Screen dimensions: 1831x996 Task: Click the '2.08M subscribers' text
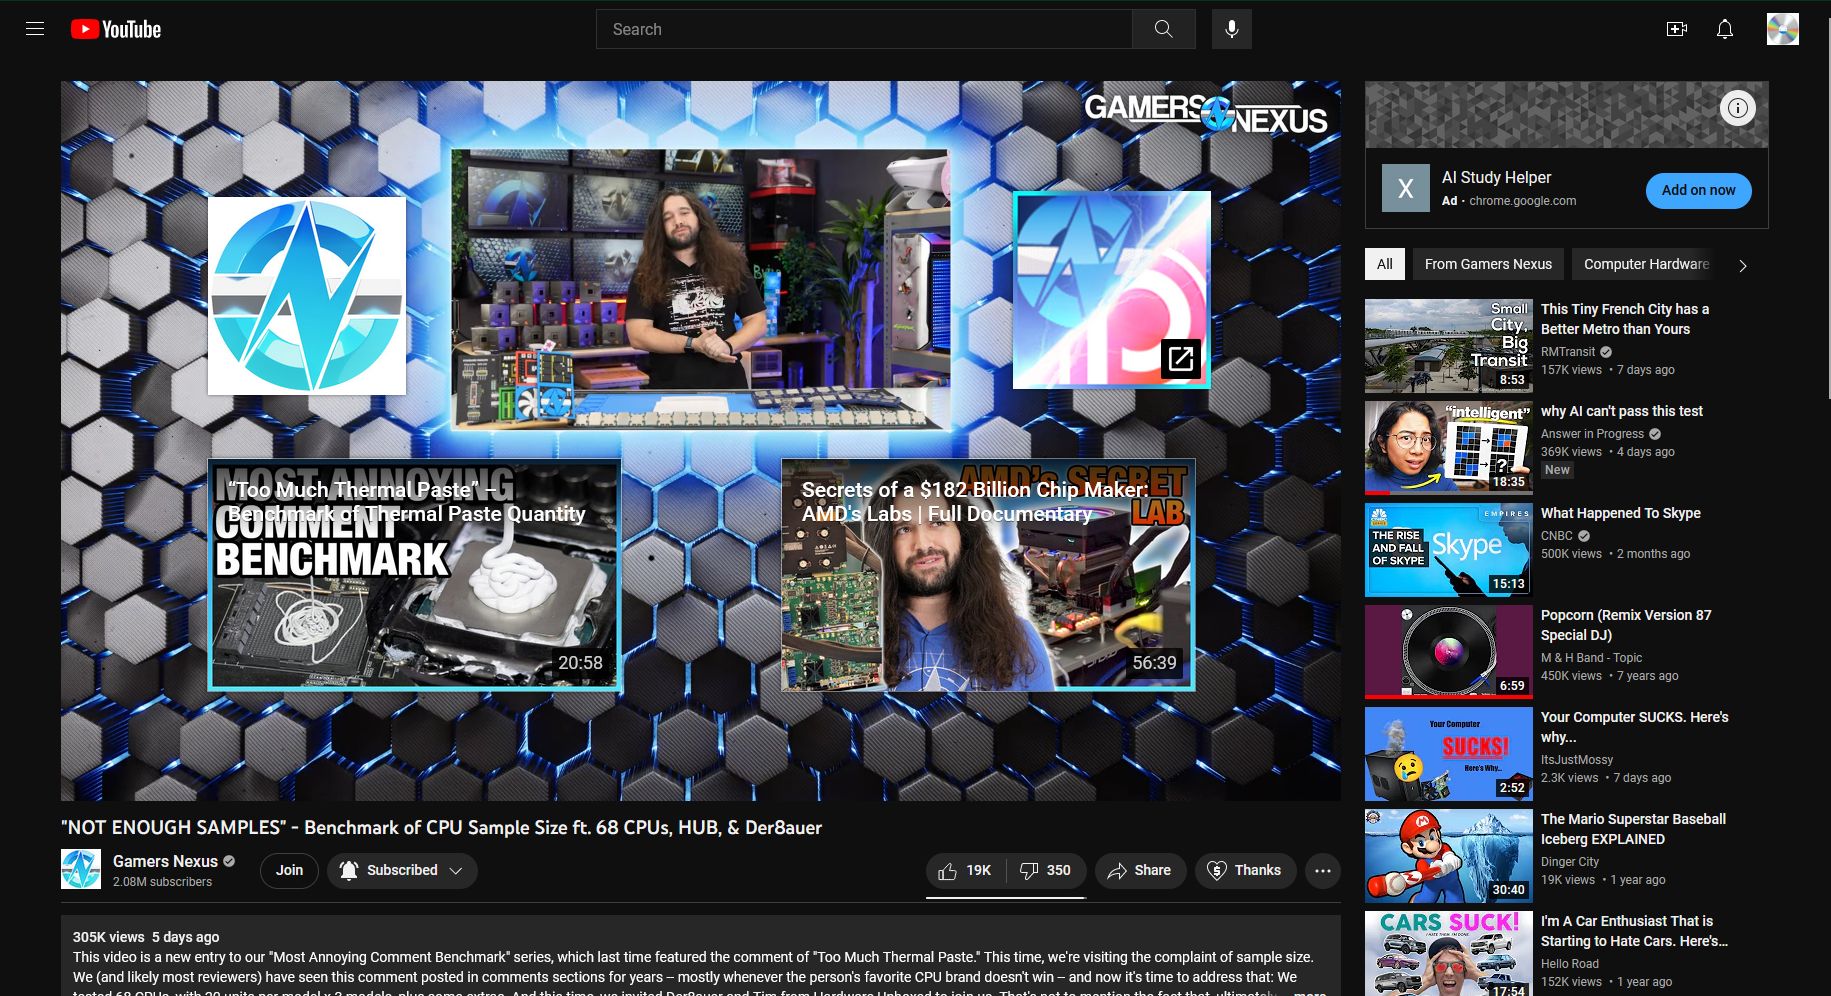click(162, 882)
